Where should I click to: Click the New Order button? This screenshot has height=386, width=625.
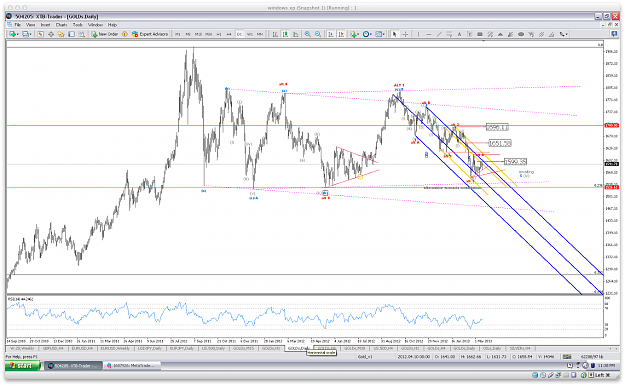click(x=105, y=34)
